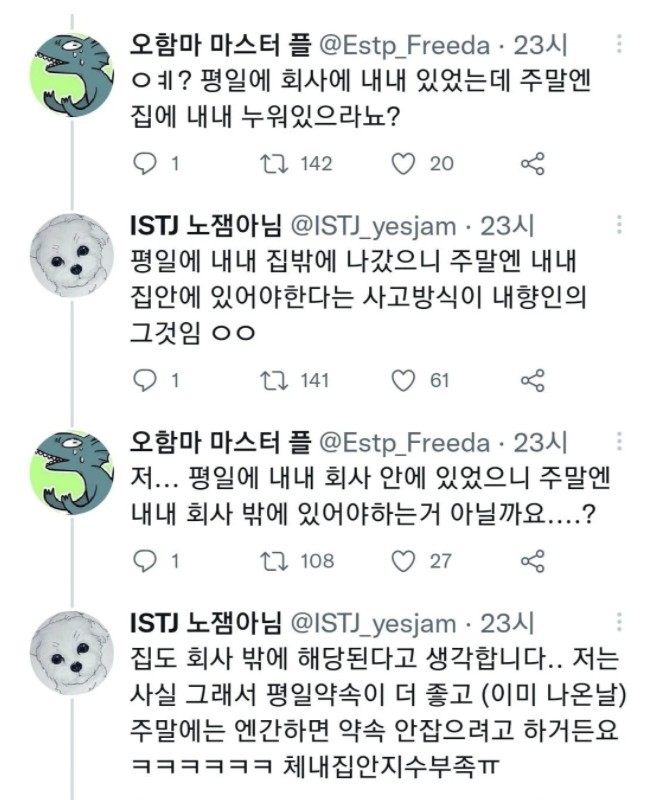Like the tweet with 20 likes
655x800 pixels.
[403, 164]
